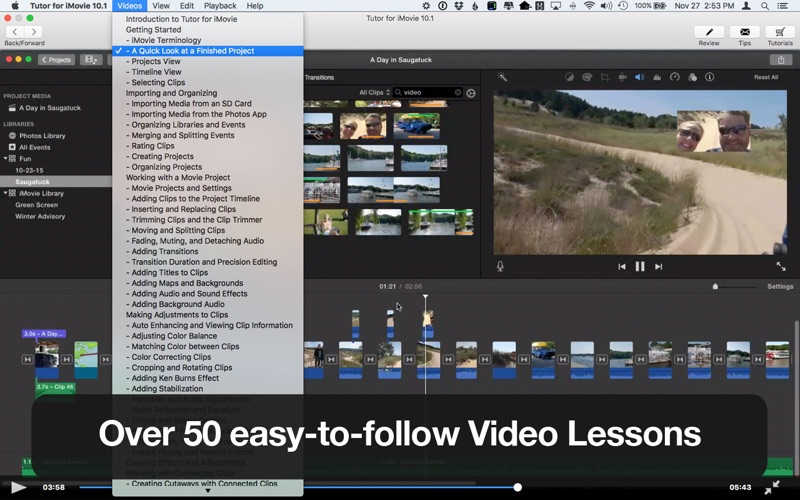This screenshot has height=500, width=800.
Task: Open the Playback menu
Action: pyautogui.click(x=220, y=6)
